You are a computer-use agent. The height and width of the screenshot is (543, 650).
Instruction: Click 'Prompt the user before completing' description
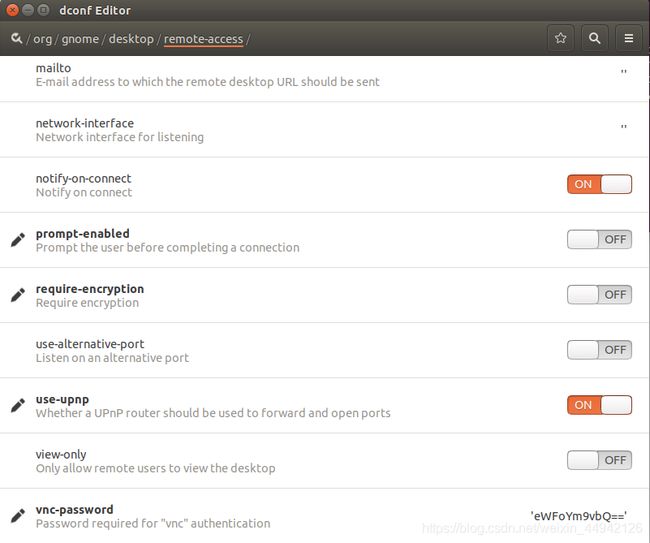[x=167, y=247]
